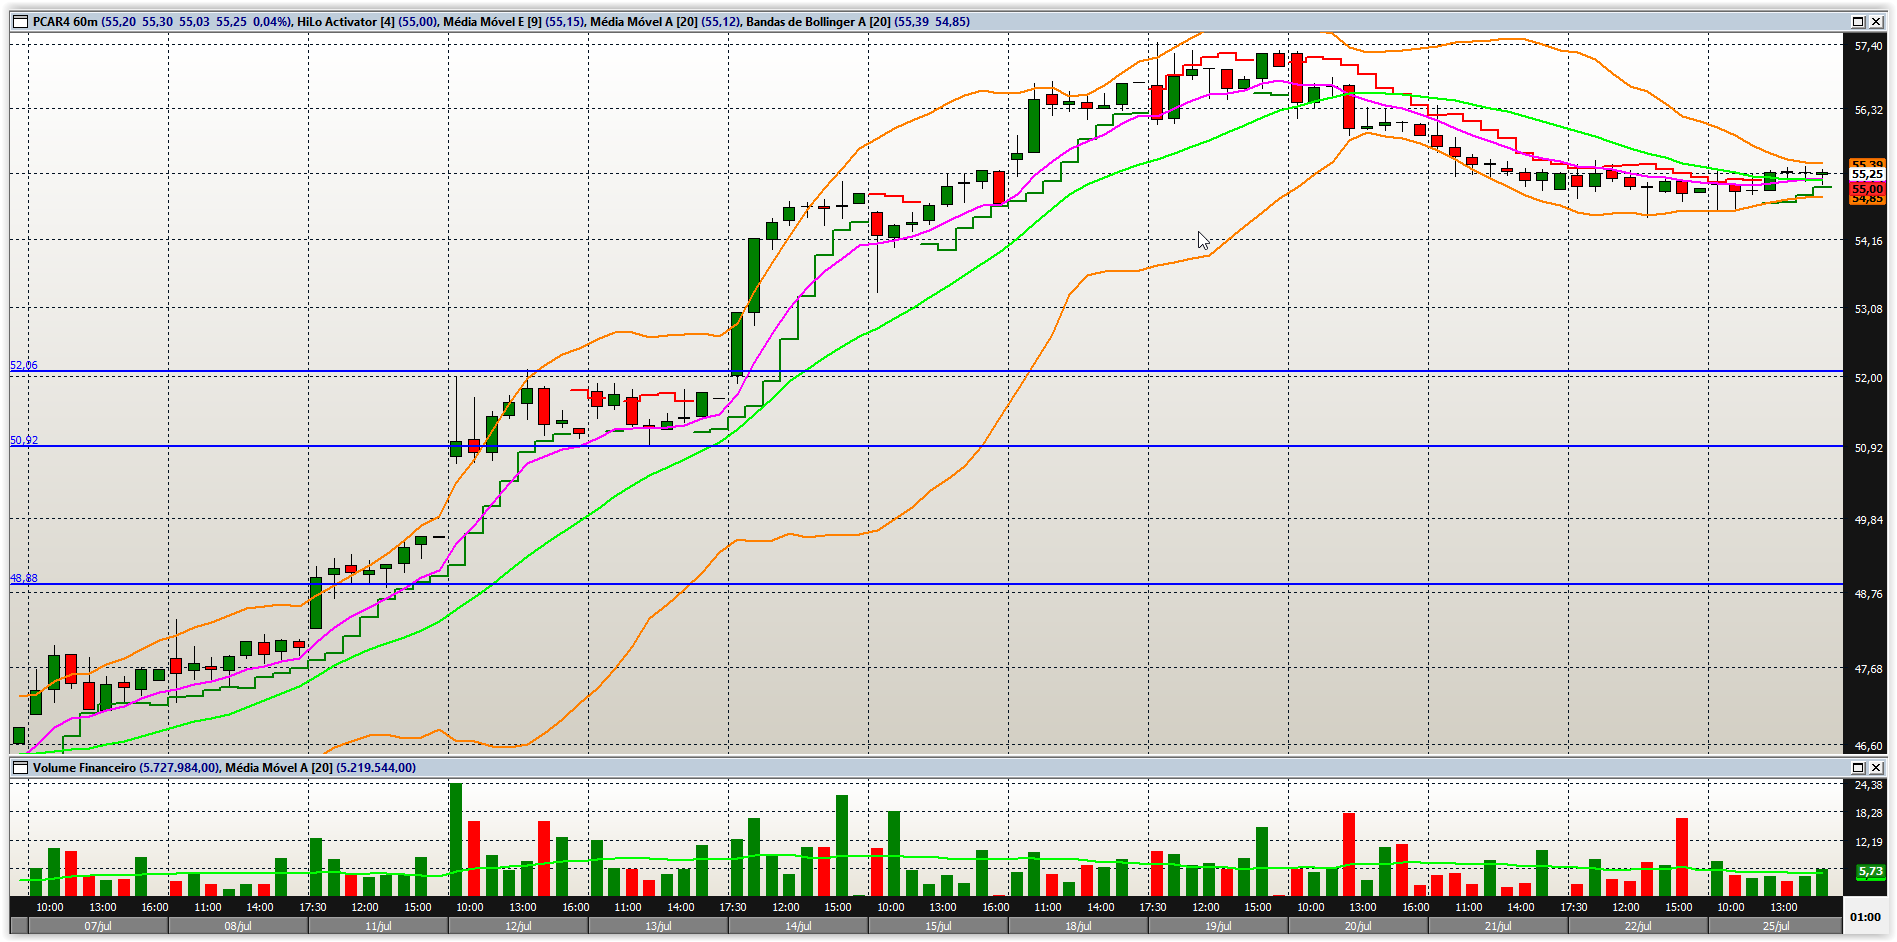Select the blue 50,92 line label at left
This screenshot has width=1897, height=942.
[x=24, y=440]
